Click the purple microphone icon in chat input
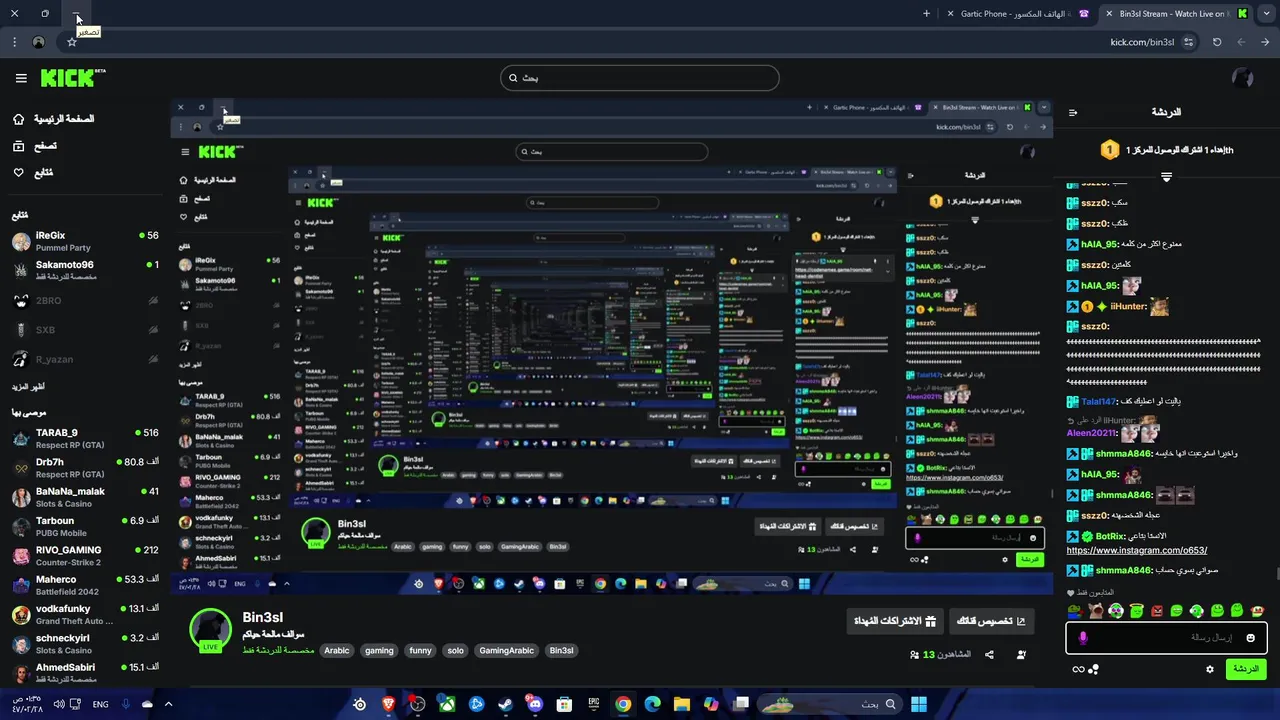This screenshot has width=1280, height=720. [1082, 637]
